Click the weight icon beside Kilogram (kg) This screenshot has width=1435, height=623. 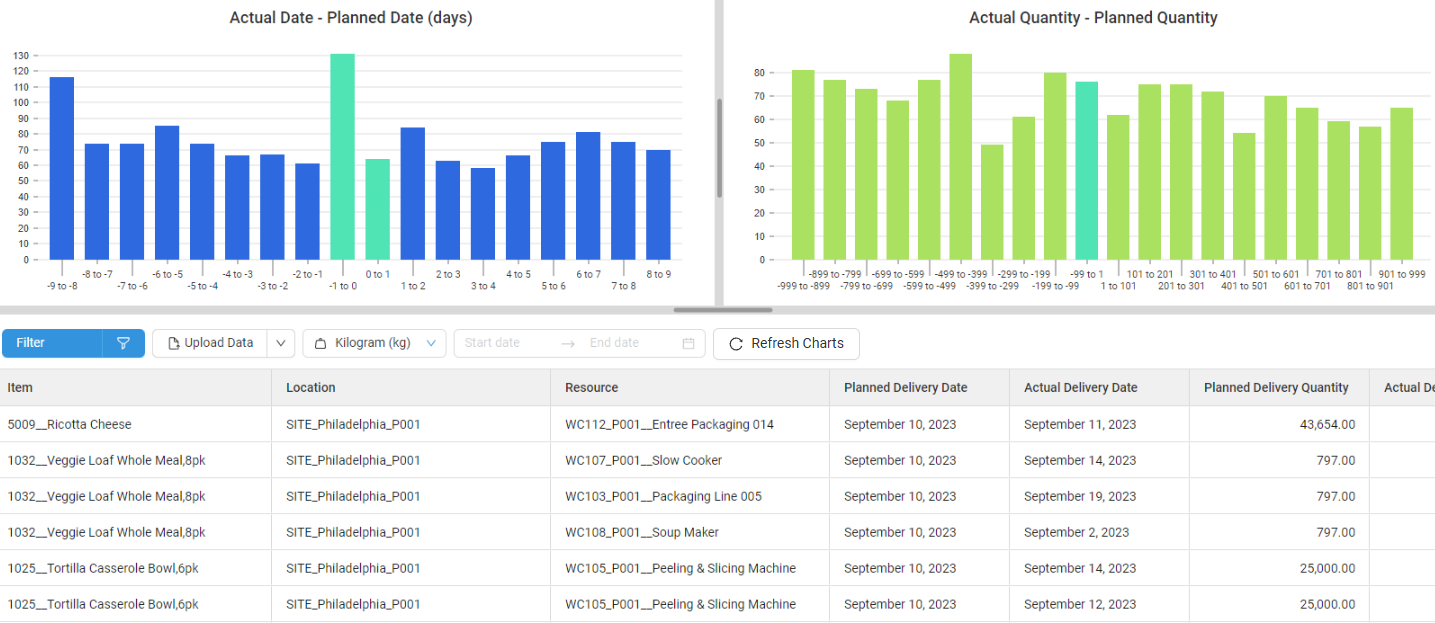tap(321, 343)
